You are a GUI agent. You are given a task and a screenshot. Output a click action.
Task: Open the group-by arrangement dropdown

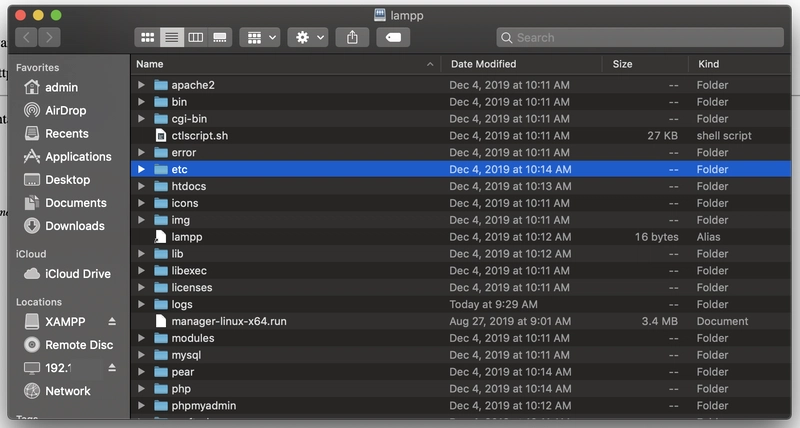[x=260, y=37]
